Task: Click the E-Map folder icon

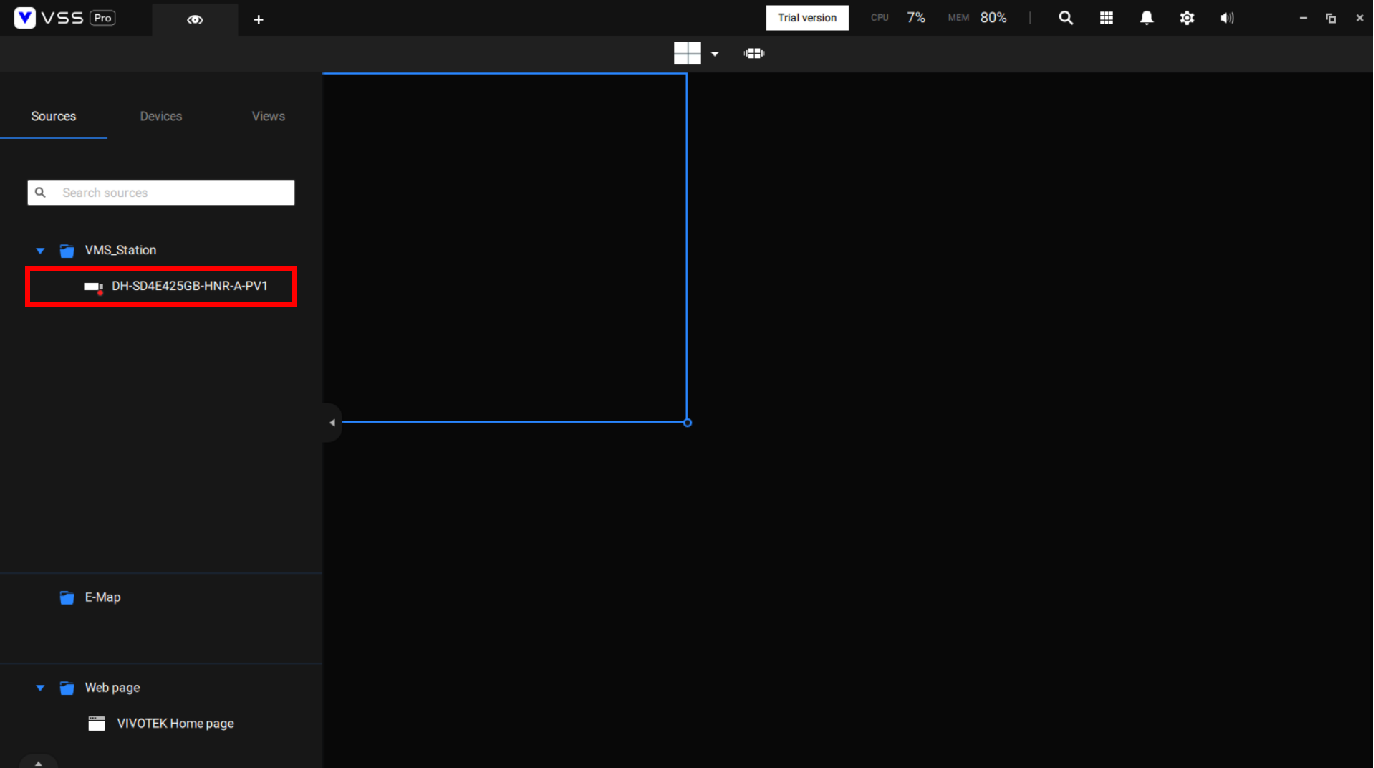Action: [x=67, y=598]
